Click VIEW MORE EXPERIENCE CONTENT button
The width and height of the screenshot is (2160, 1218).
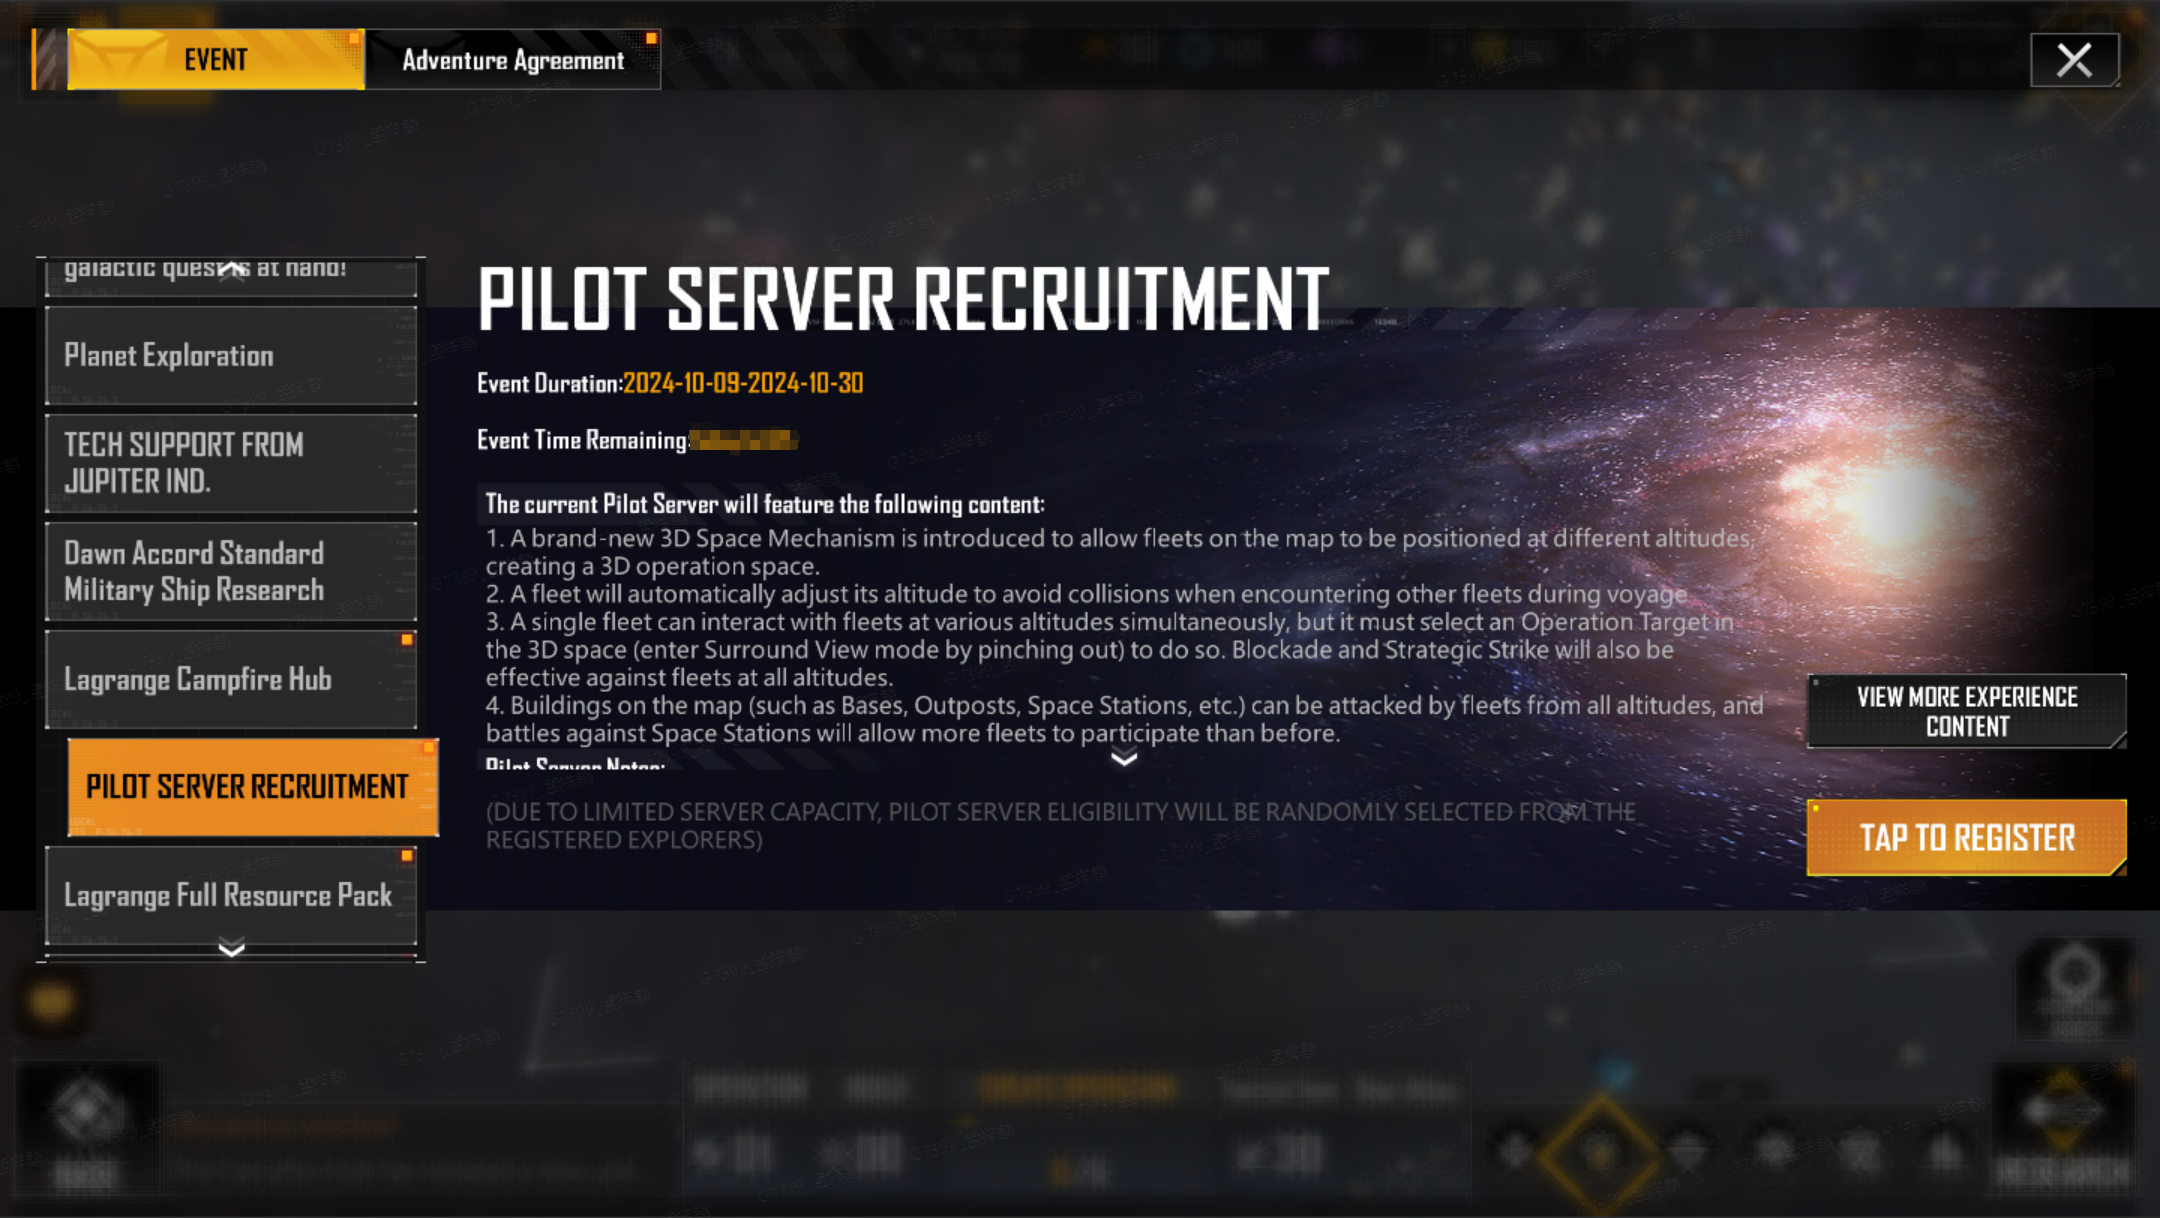pyautogui.click(x=1966, y=711)
